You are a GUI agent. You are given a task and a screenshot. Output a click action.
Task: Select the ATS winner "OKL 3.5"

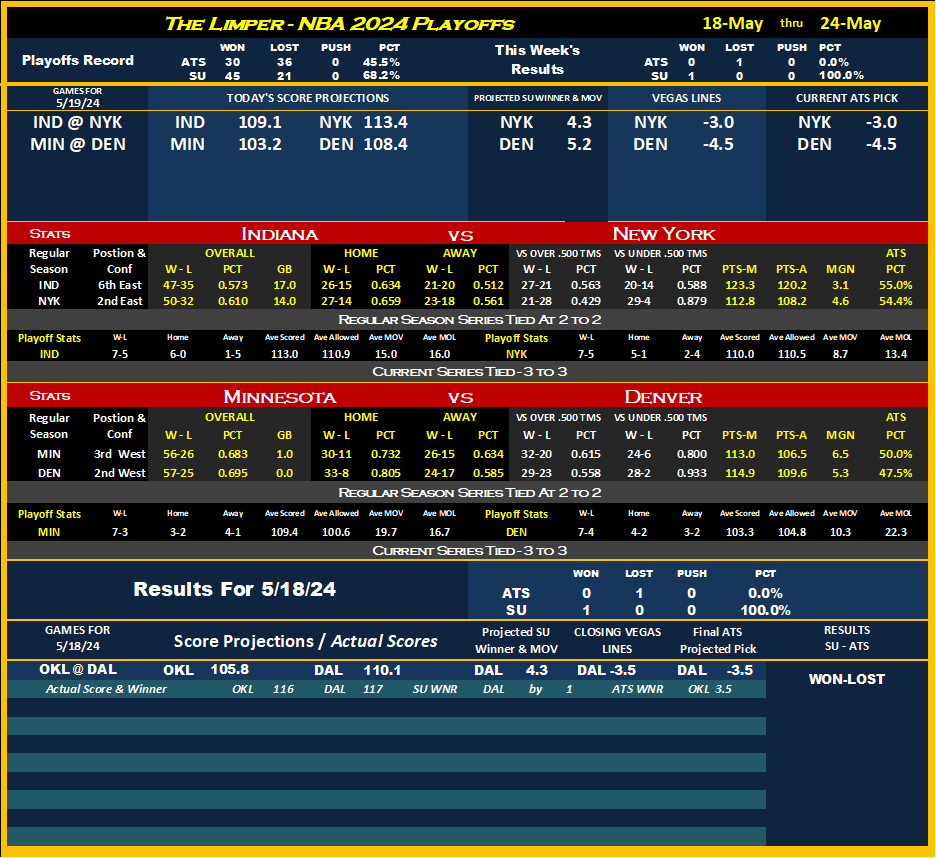click(x=710, y=690)
